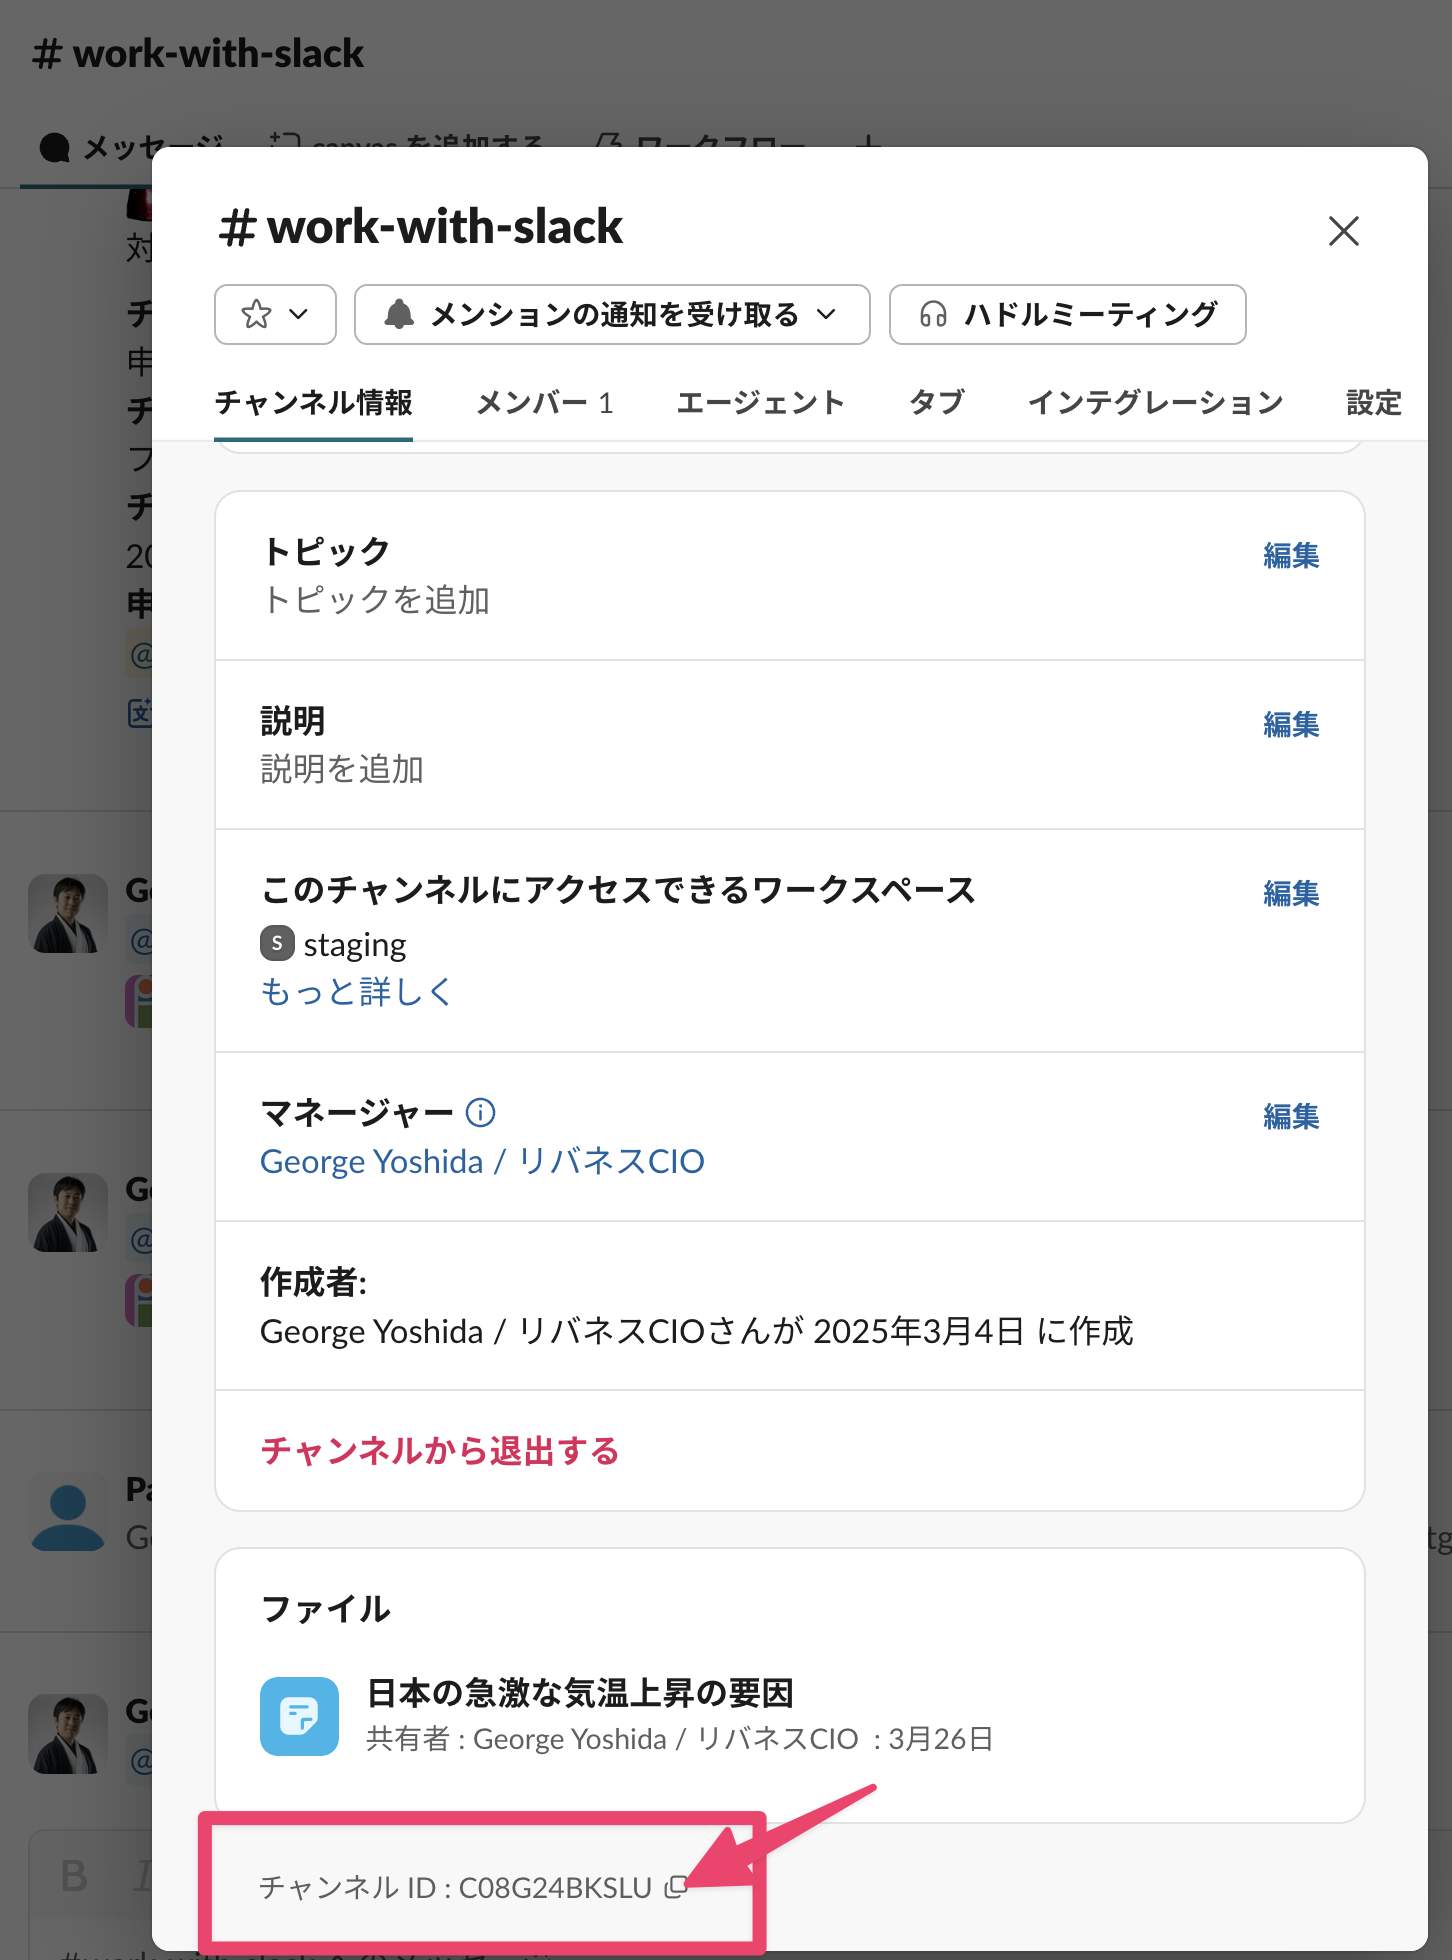The height and width of the screenshot is (1960, 1452).
Task: Select the チャンネル情報 tab
Action: (313, 403)
